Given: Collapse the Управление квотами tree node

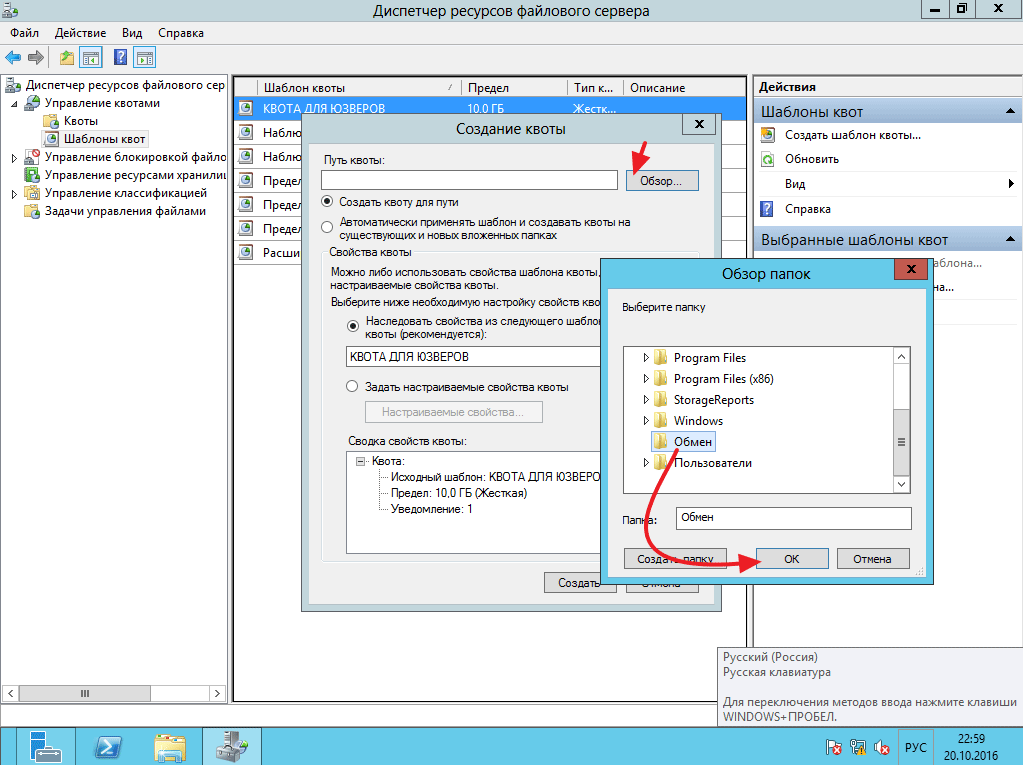Looking at the screenshot, I should point(15,103).
